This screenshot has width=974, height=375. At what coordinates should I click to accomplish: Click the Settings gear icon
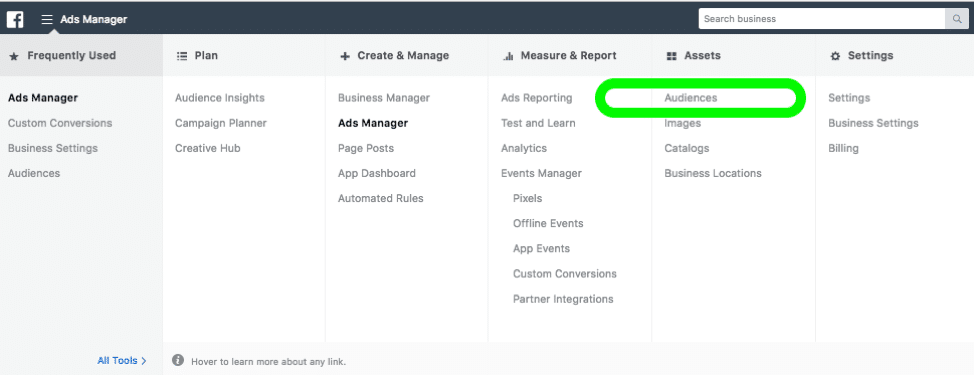[x=835, y=56]
